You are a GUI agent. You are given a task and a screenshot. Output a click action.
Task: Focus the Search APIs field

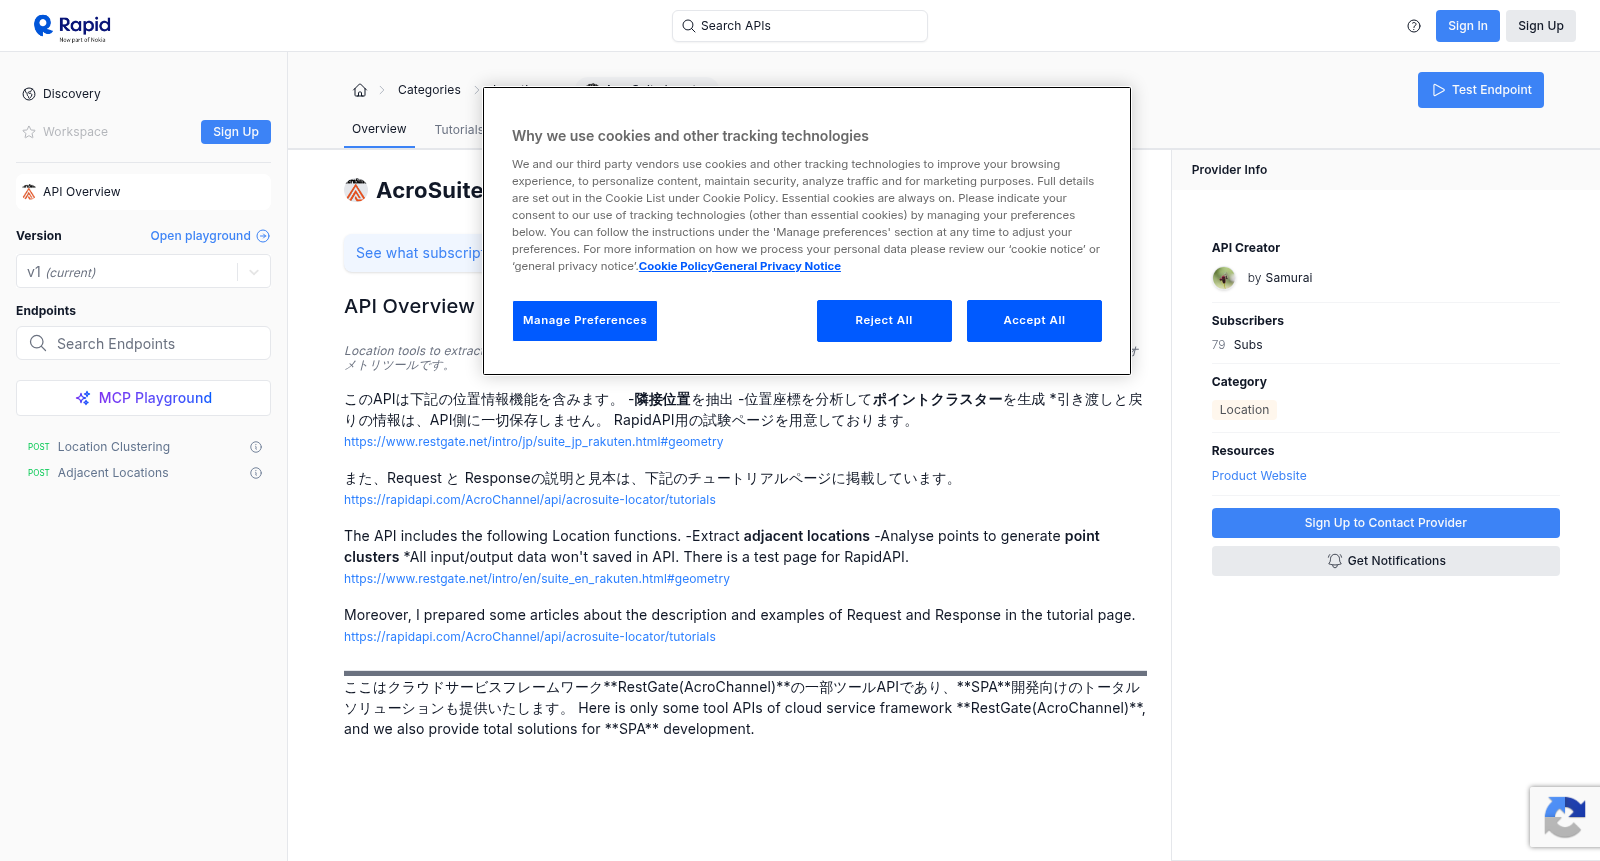(800, 26)
